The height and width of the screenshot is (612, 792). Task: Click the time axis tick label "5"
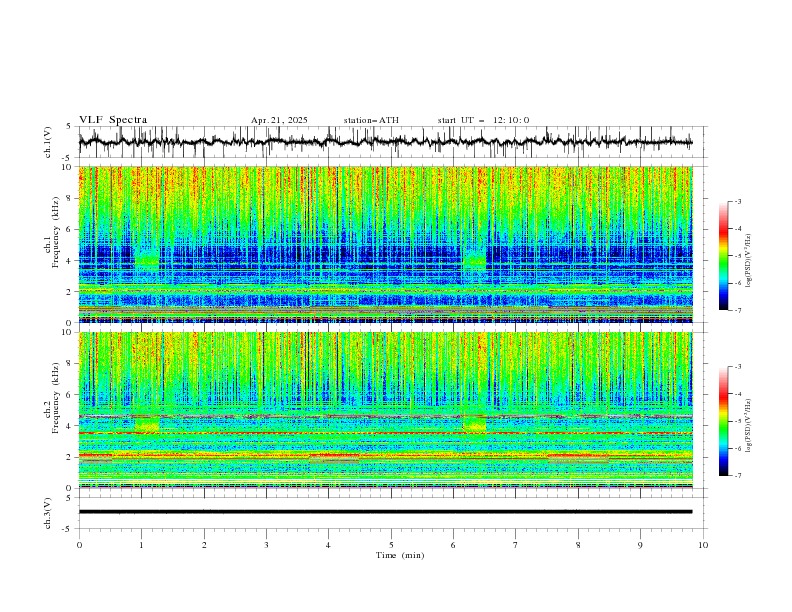[391, 545]
